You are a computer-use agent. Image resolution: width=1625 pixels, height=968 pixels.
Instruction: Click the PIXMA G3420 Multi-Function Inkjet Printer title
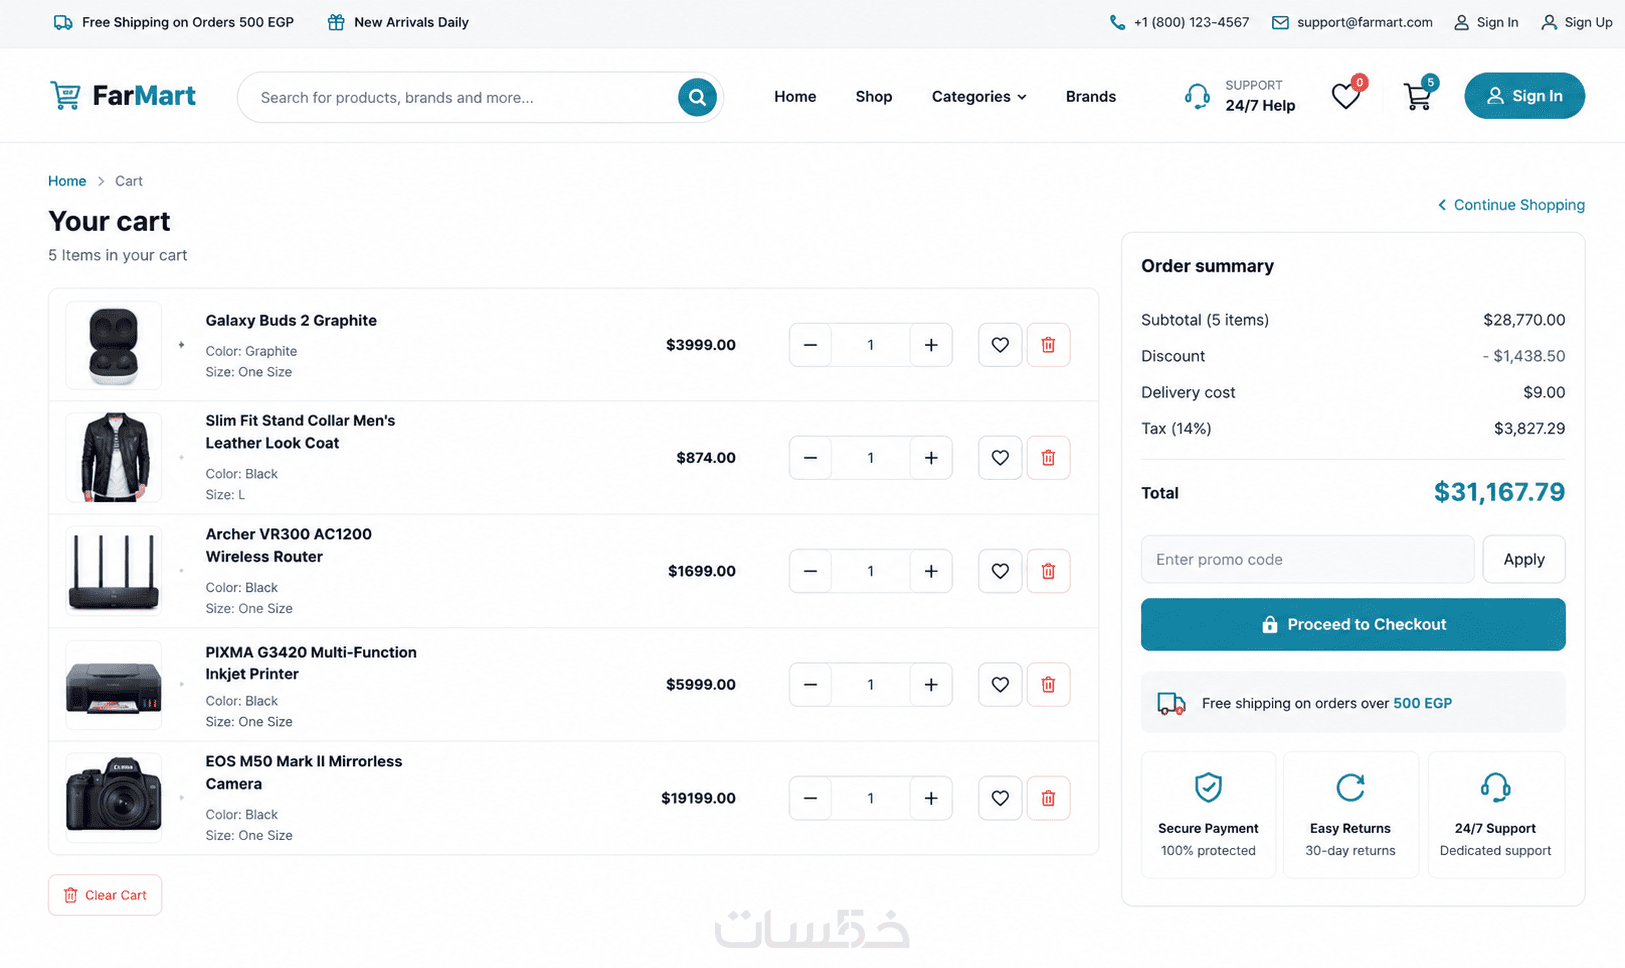(x=311, y=663)
